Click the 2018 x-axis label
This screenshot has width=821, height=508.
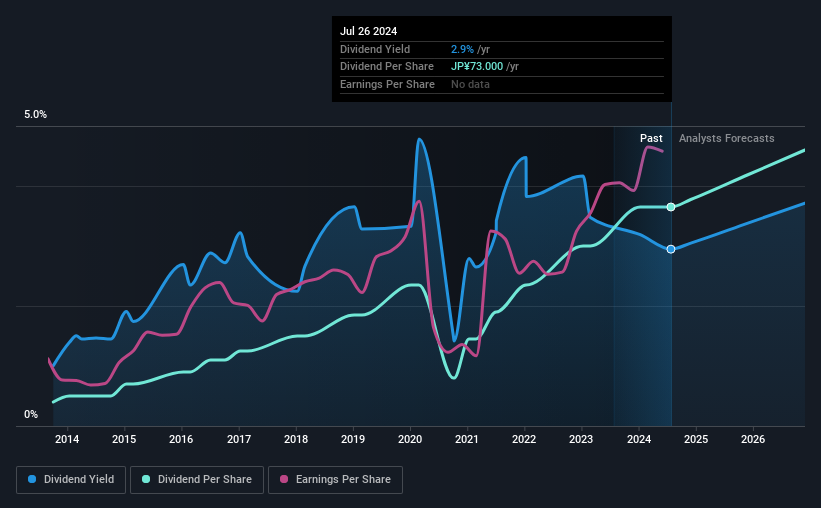click(x=296, y=439)
